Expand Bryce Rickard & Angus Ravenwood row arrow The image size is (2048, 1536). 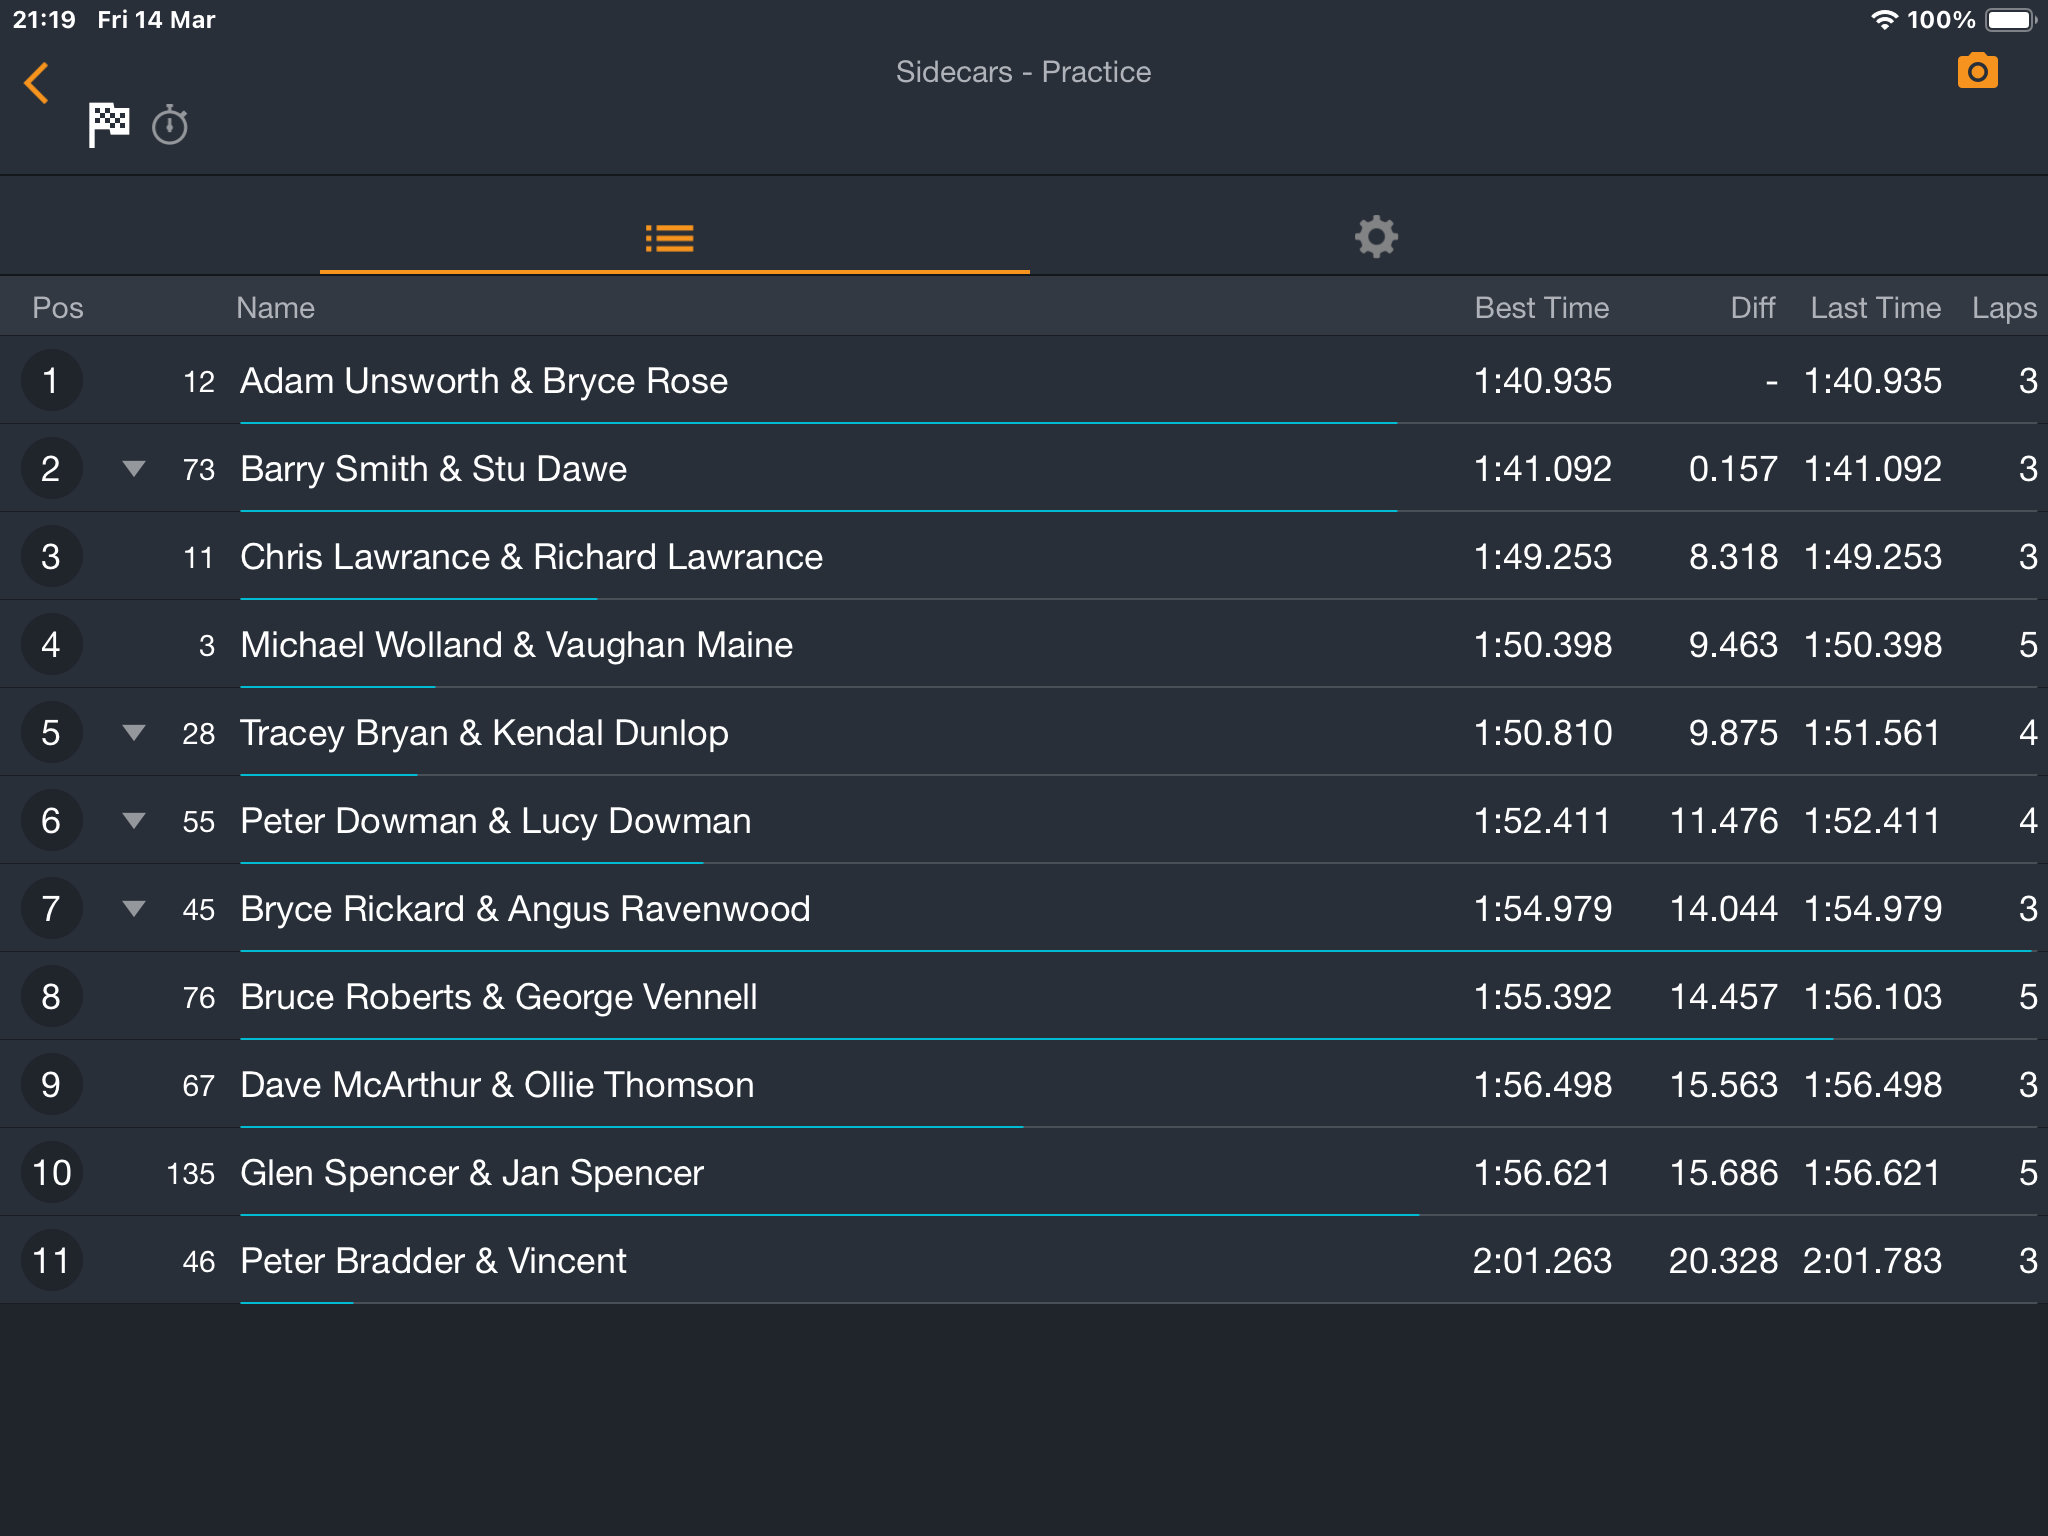click(134, 908)
